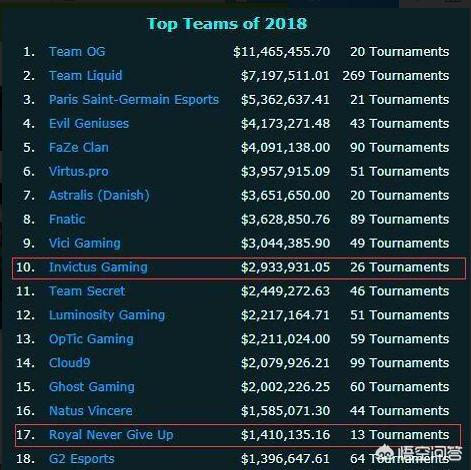Image resolution: width=471 pixels, height=470 pixels.
Task: Open the Vici Gaming link
Action: [85, 244]
